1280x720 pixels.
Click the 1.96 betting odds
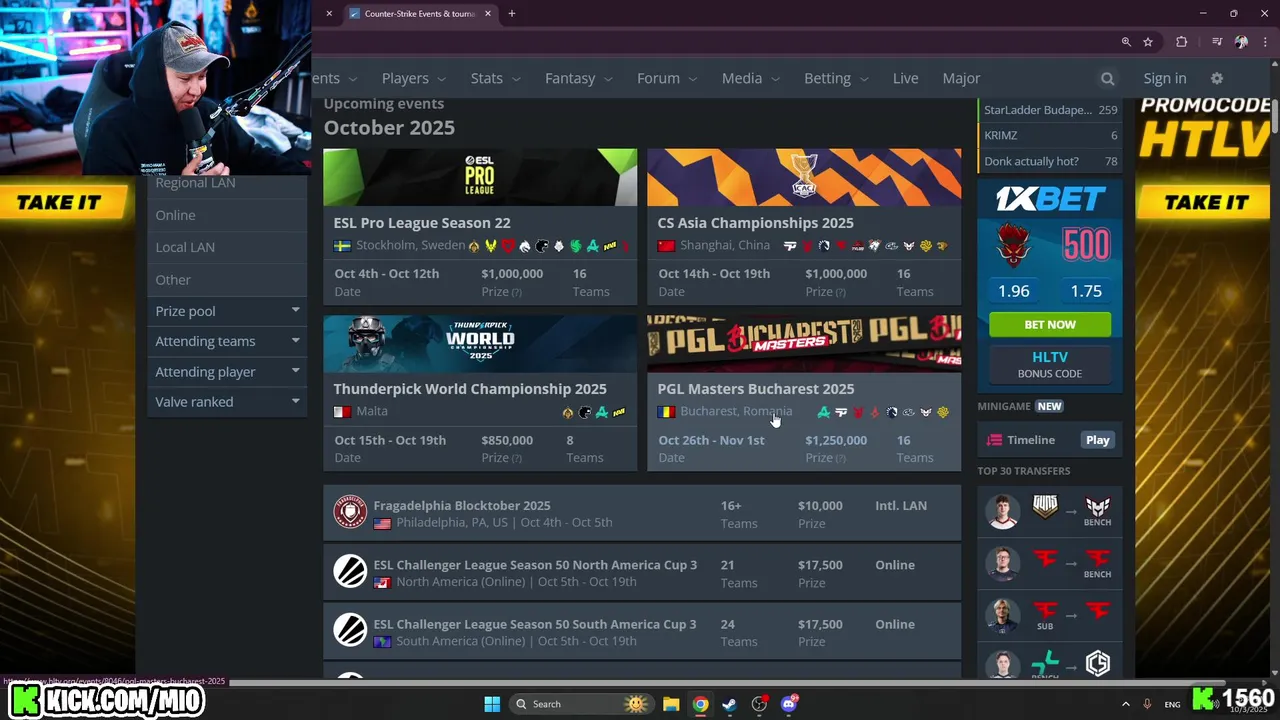point(1014,291)
